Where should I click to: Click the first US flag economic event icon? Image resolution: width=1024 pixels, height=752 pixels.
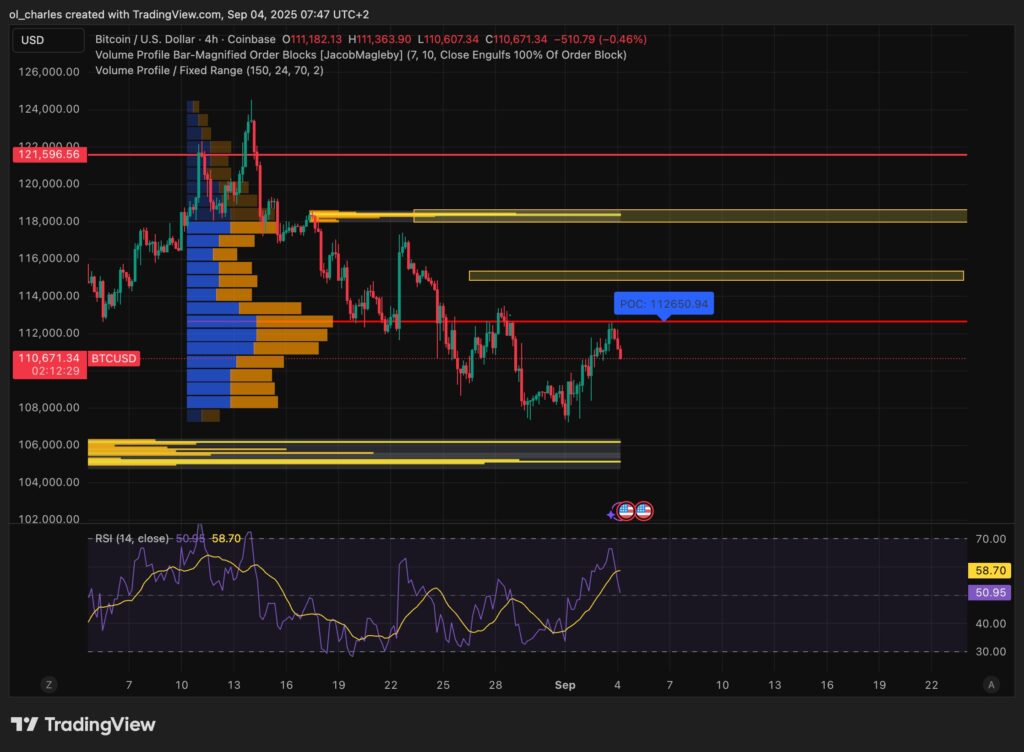tap(625, 511)
